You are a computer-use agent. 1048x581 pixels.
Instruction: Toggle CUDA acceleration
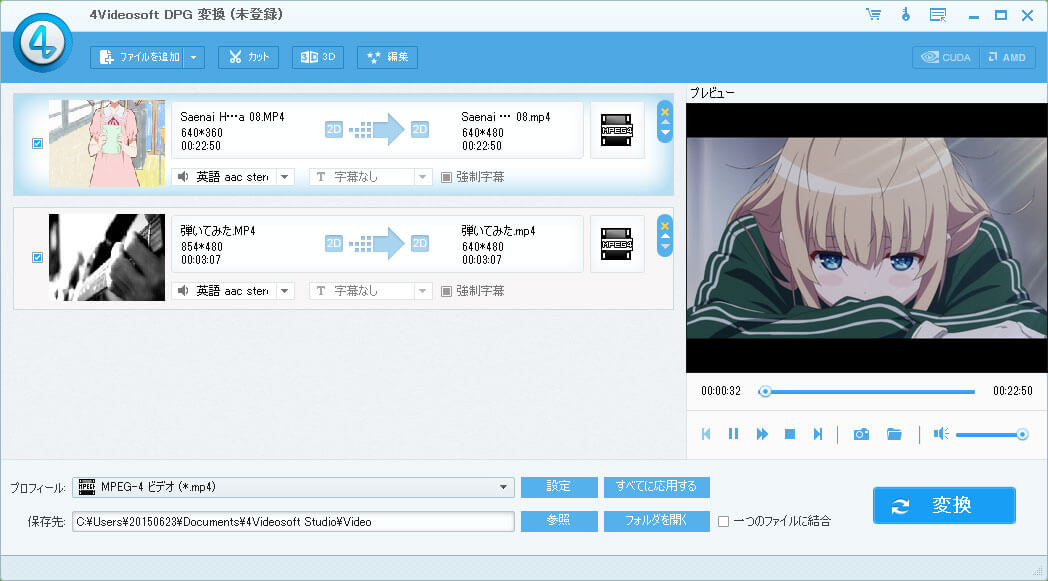point(946,57)
